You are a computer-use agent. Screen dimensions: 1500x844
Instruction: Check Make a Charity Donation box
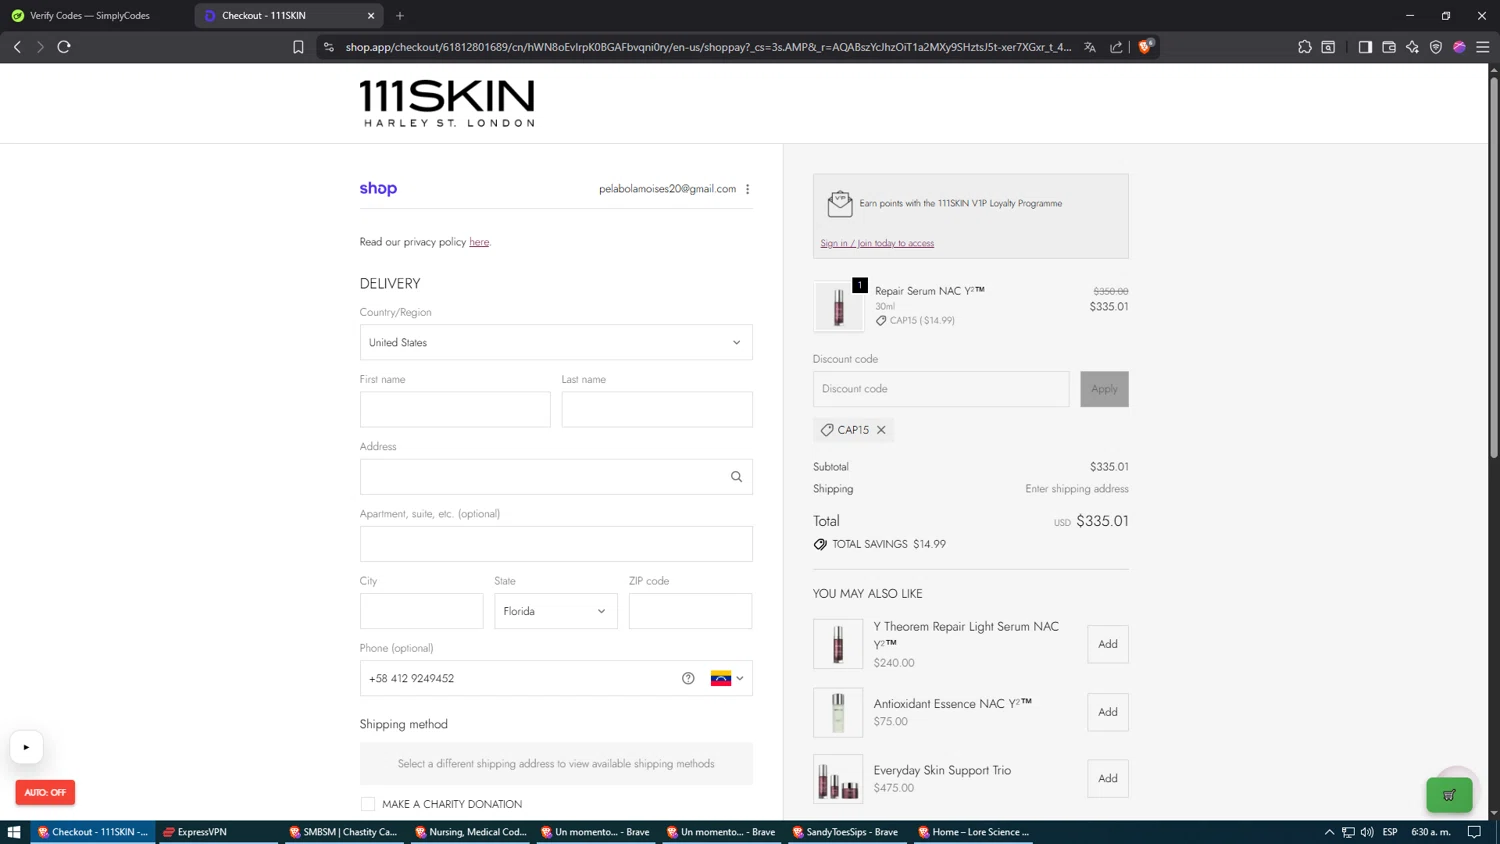click(368, 804)
